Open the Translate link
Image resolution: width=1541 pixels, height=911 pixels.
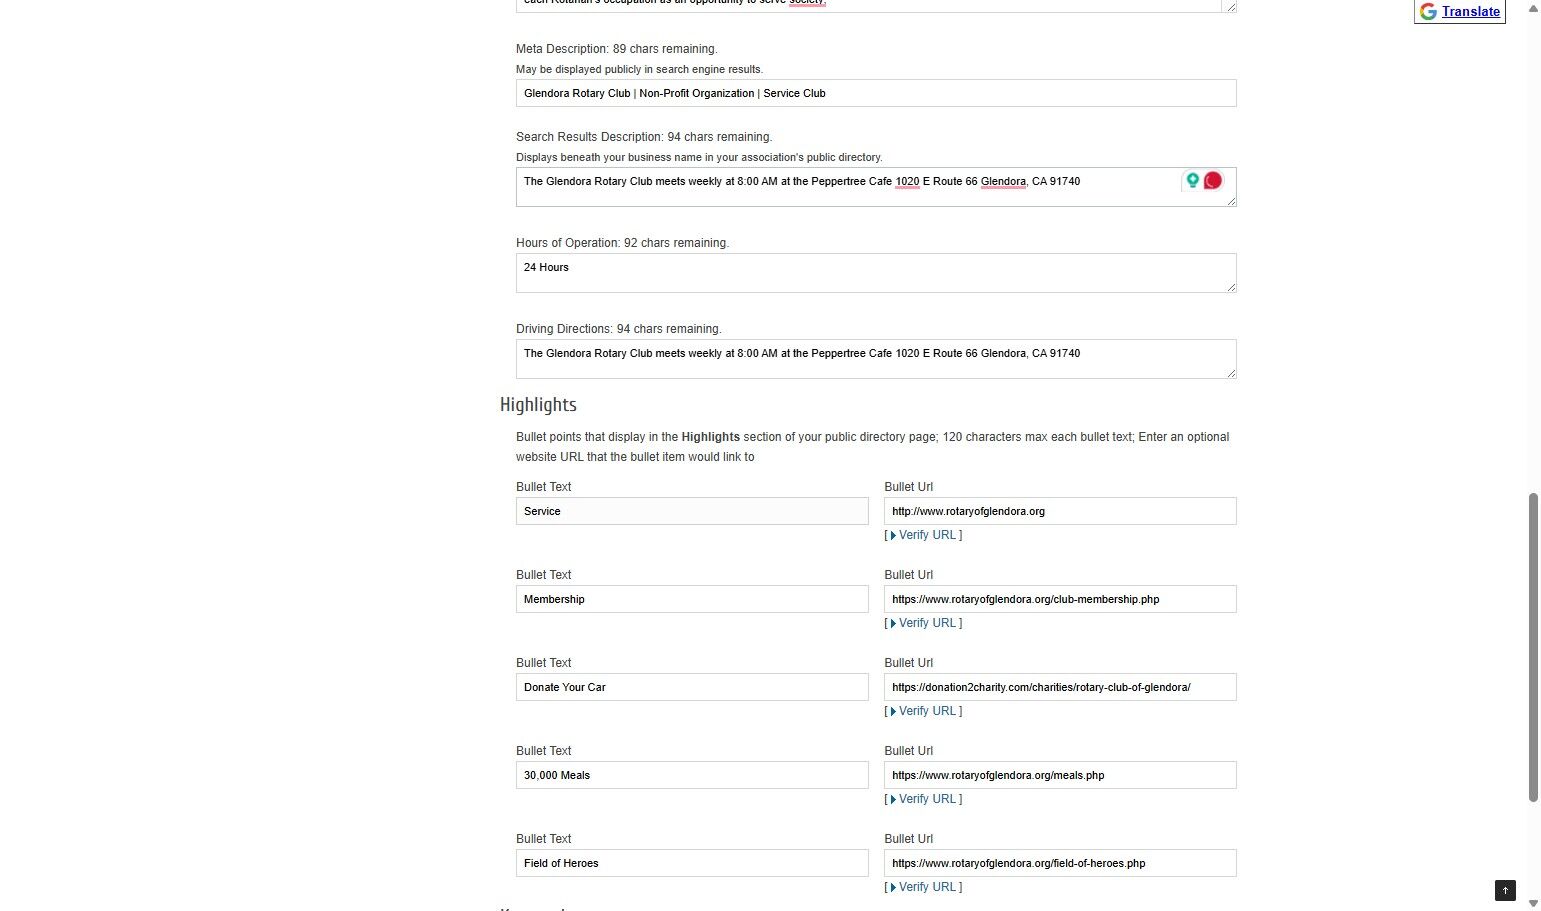tap(1470, 12)
